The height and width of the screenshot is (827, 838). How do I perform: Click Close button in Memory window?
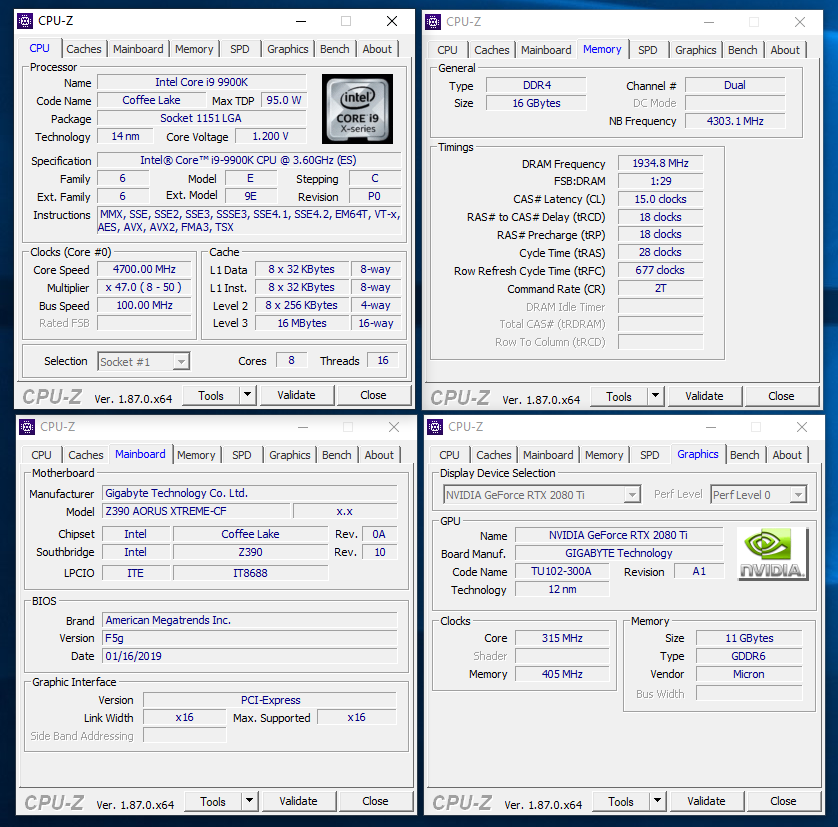pos(781,396)
